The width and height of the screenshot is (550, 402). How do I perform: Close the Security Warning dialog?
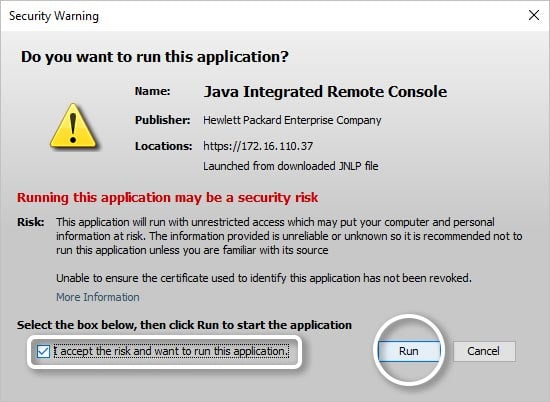[x=534, y=15]
